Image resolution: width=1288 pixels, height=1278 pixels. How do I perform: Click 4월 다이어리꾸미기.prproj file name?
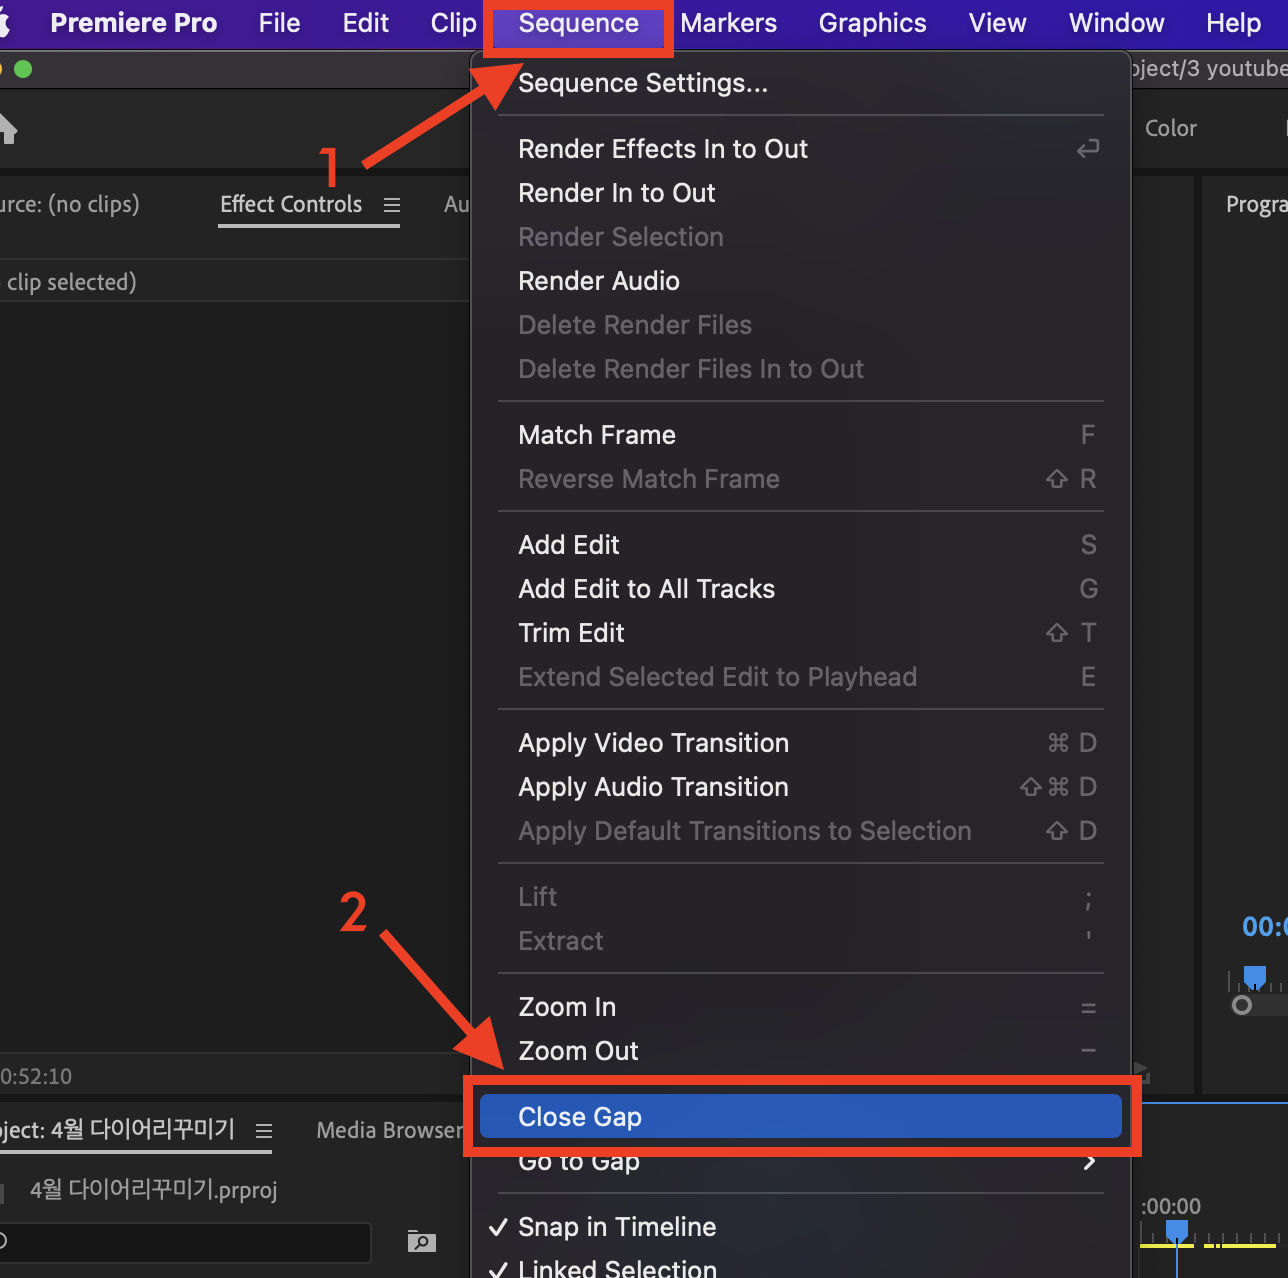pos(153,1189)
